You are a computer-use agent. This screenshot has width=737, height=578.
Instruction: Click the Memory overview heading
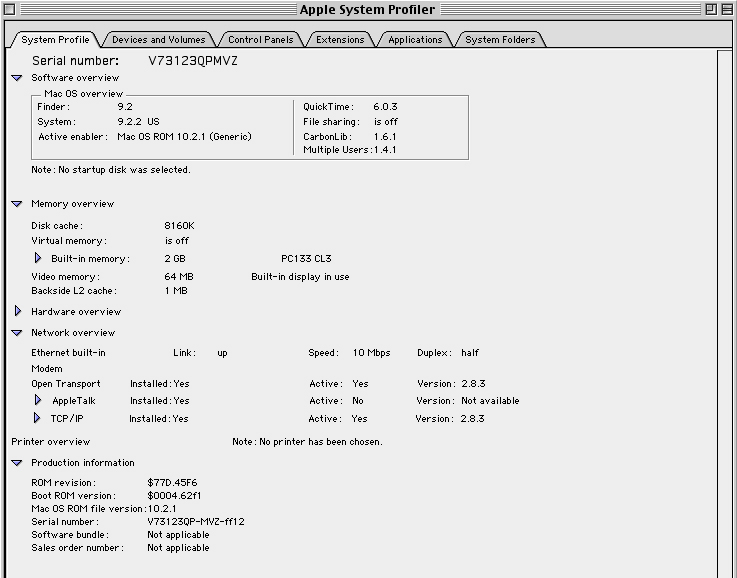click(x=72, y=204)
